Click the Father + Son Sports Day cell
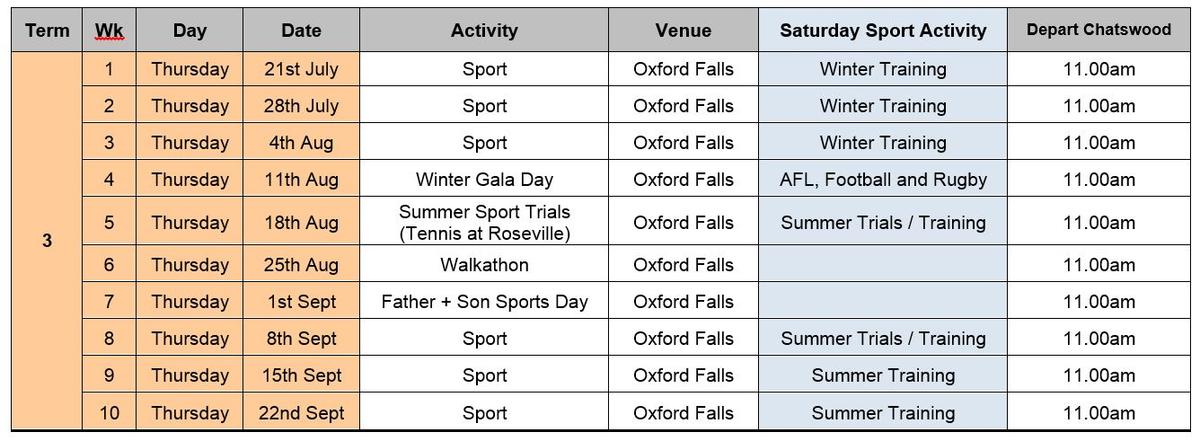1200x441 pixels. tap(484, 302)
